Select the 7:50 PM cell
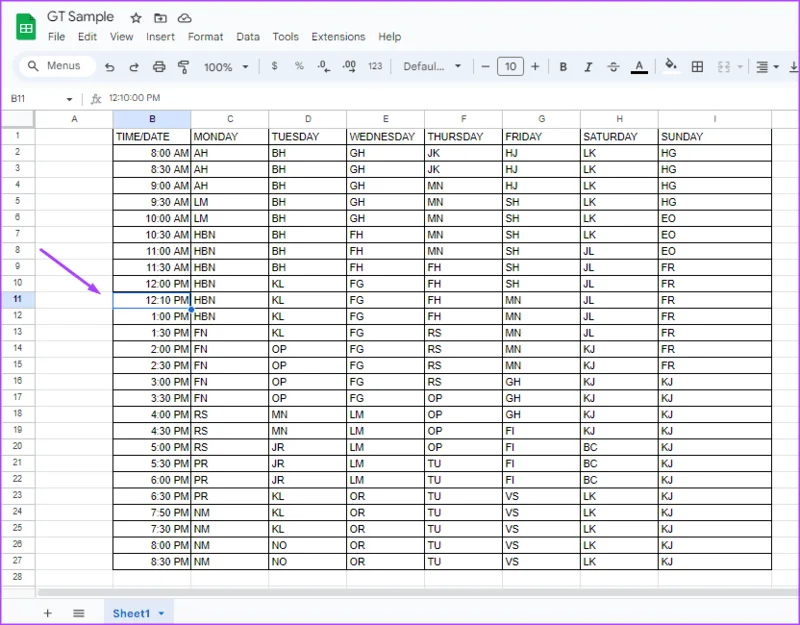Screen dimensions: 800x625 pos(152,512)
